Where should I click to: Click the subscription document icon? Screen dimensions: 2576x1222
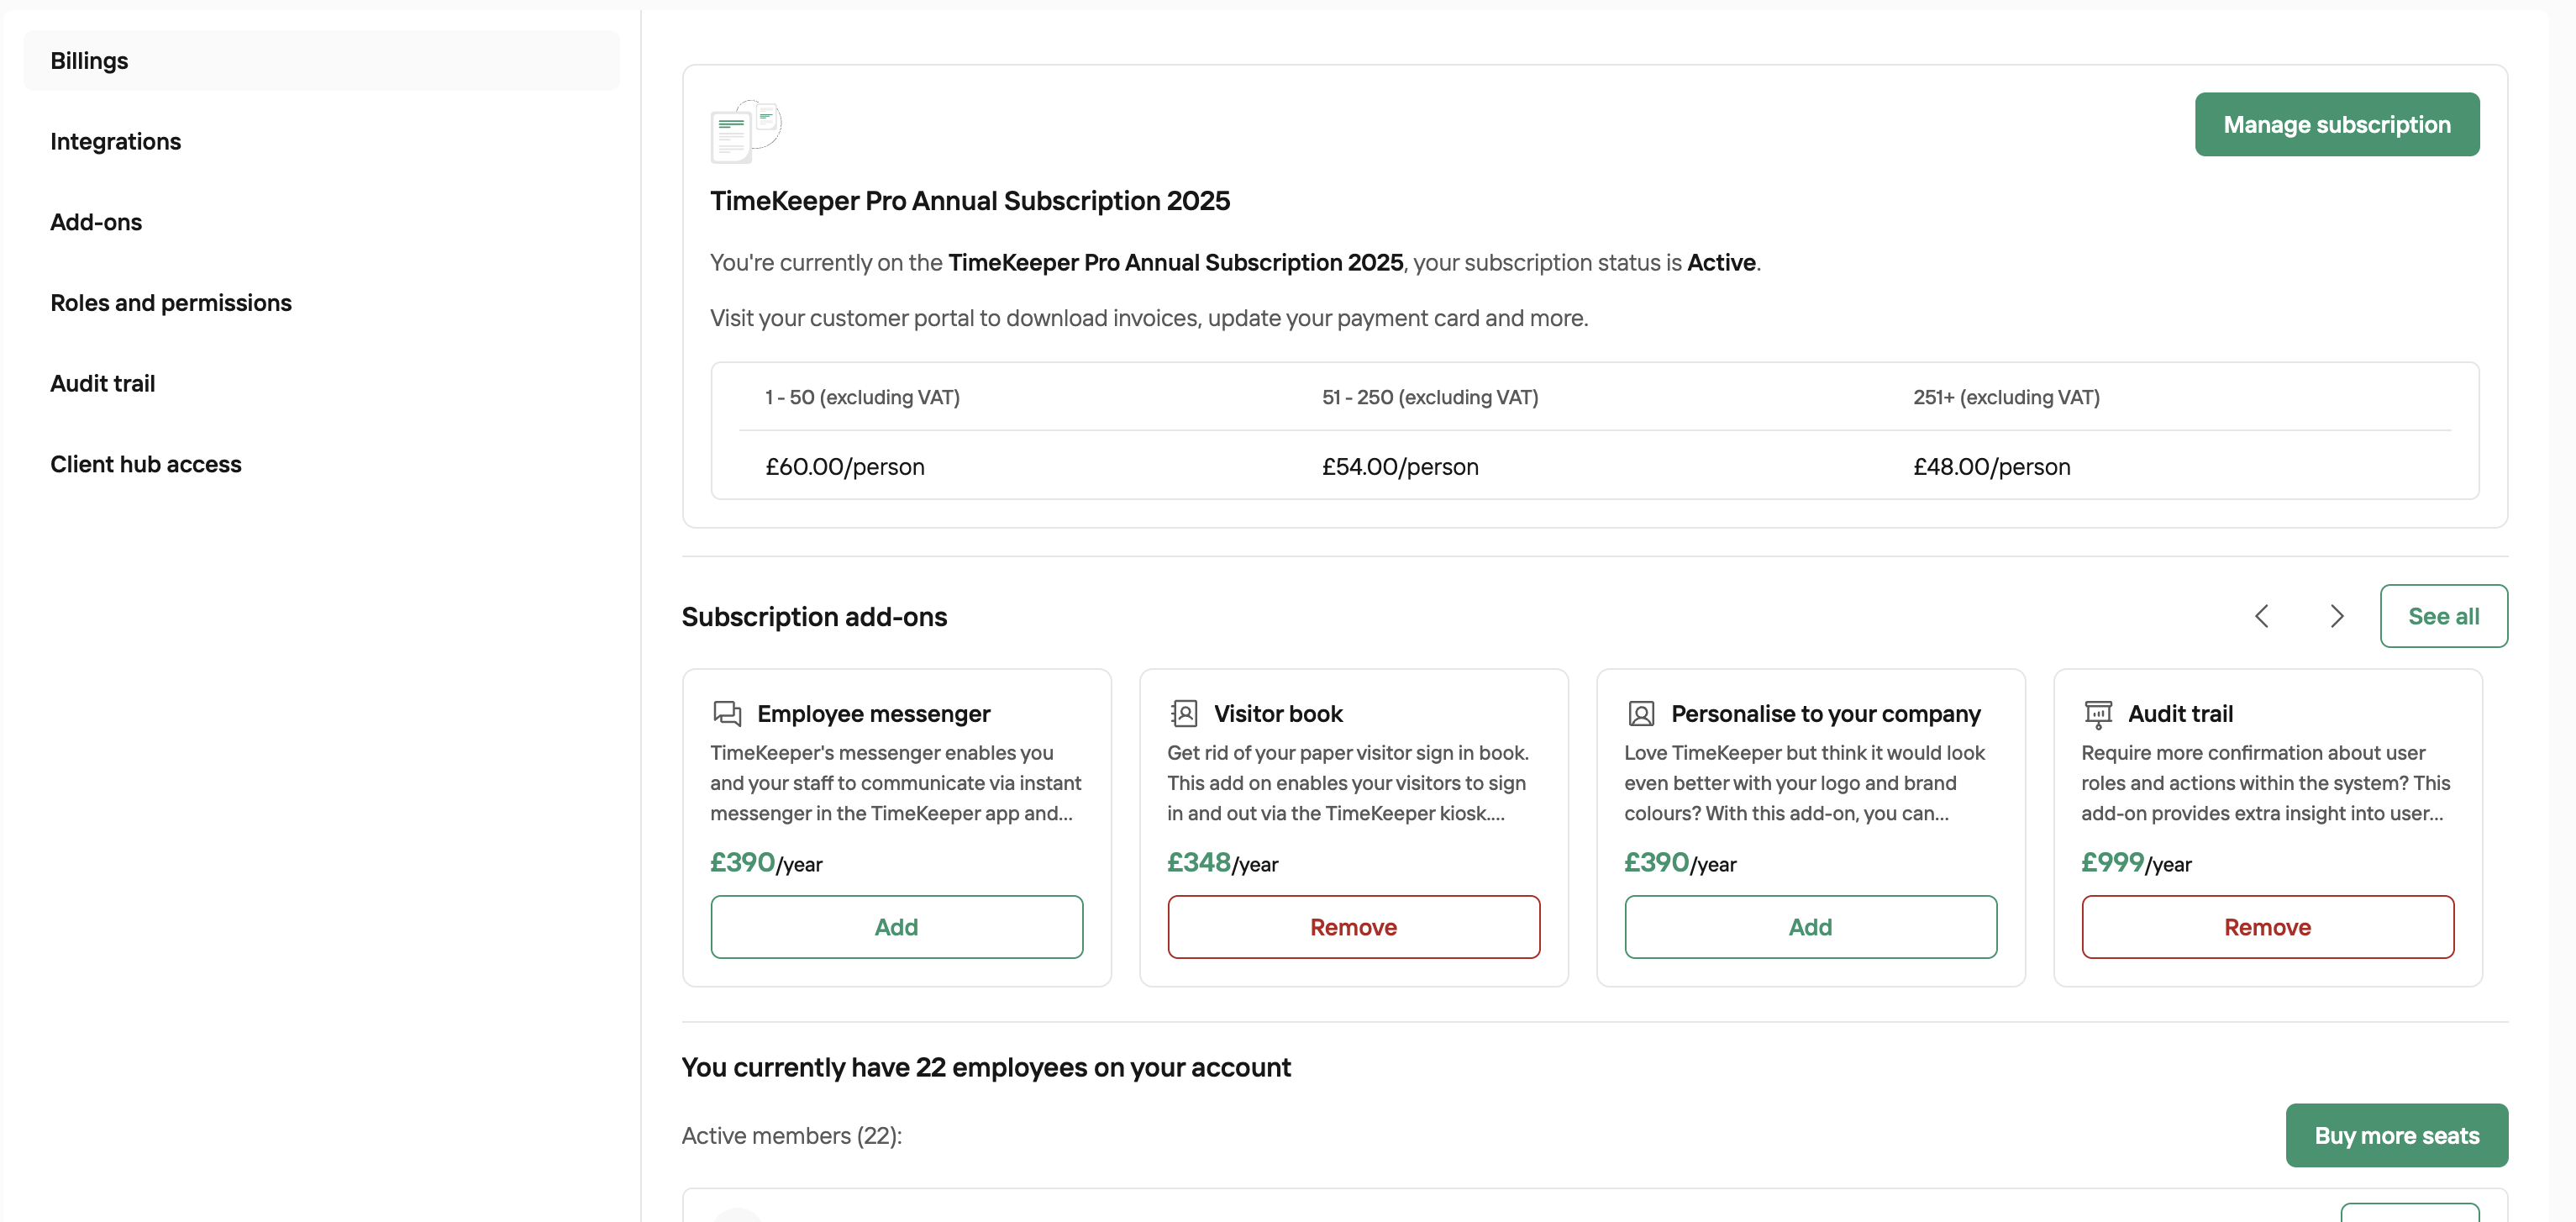745,131
